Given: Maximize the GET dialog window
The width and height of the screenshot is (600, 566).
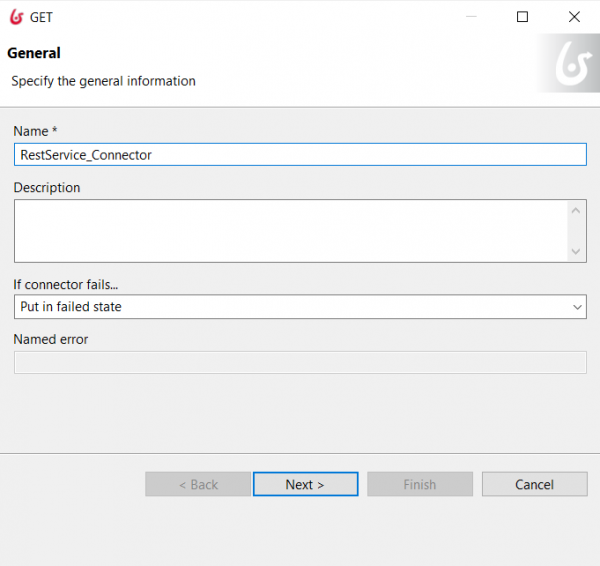Looking at the screenshot, I should click(522, 17).
